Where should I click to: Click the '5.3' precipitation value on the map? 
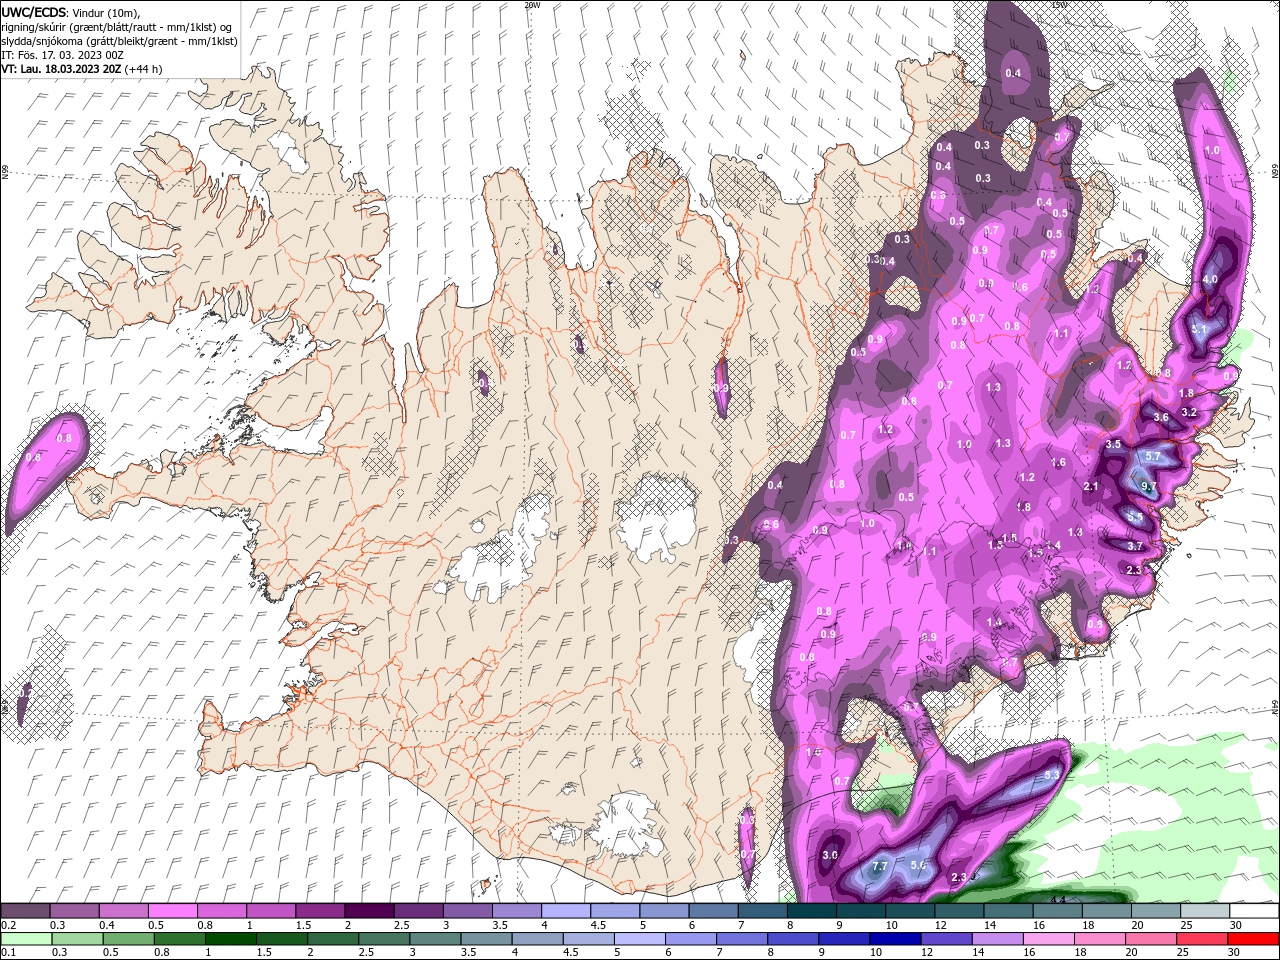click(1051, 775)
